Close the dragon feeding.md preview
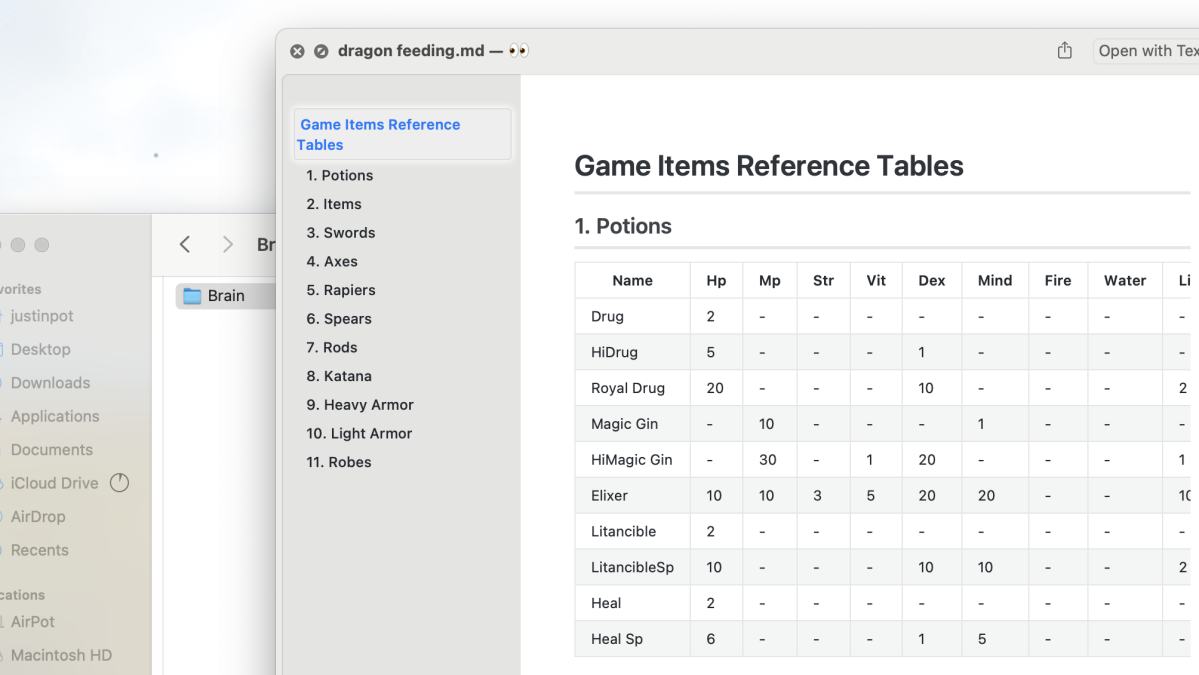This screenshot has height=675, width=1199. click(x=297, y=51)
